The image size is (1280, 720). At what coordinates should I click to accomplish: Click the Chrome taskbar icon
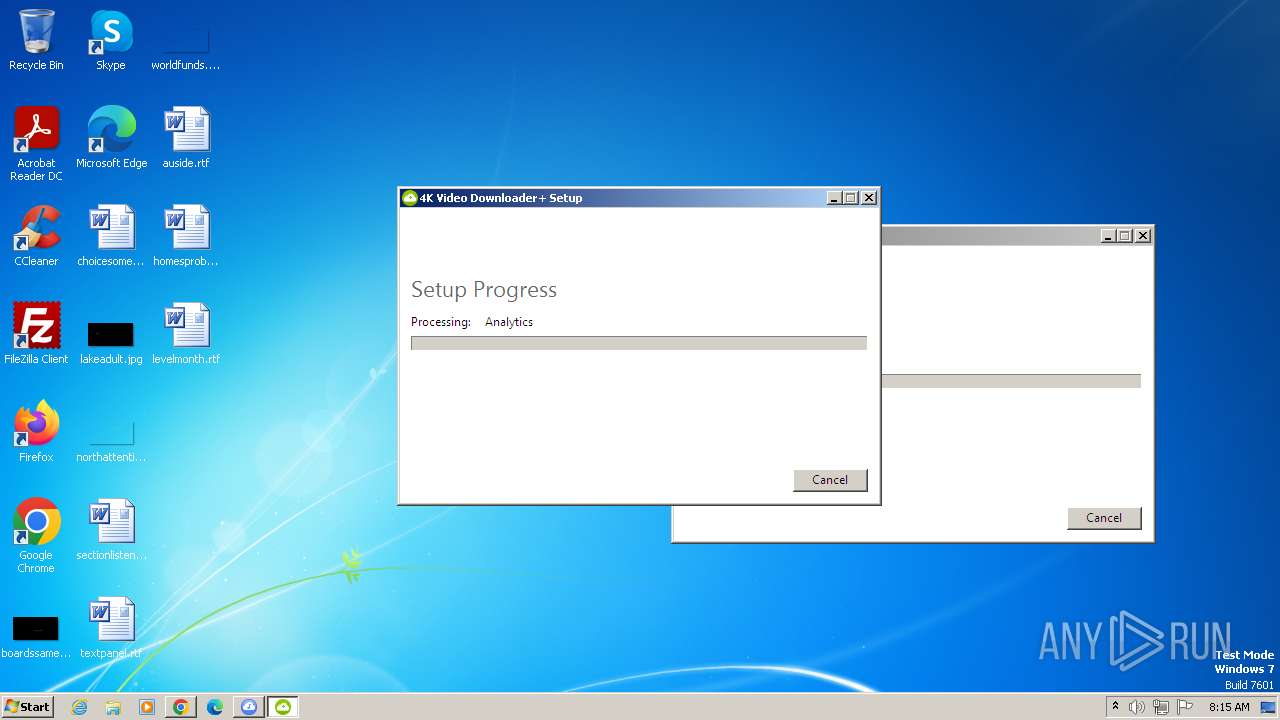[x=181, y=707]
